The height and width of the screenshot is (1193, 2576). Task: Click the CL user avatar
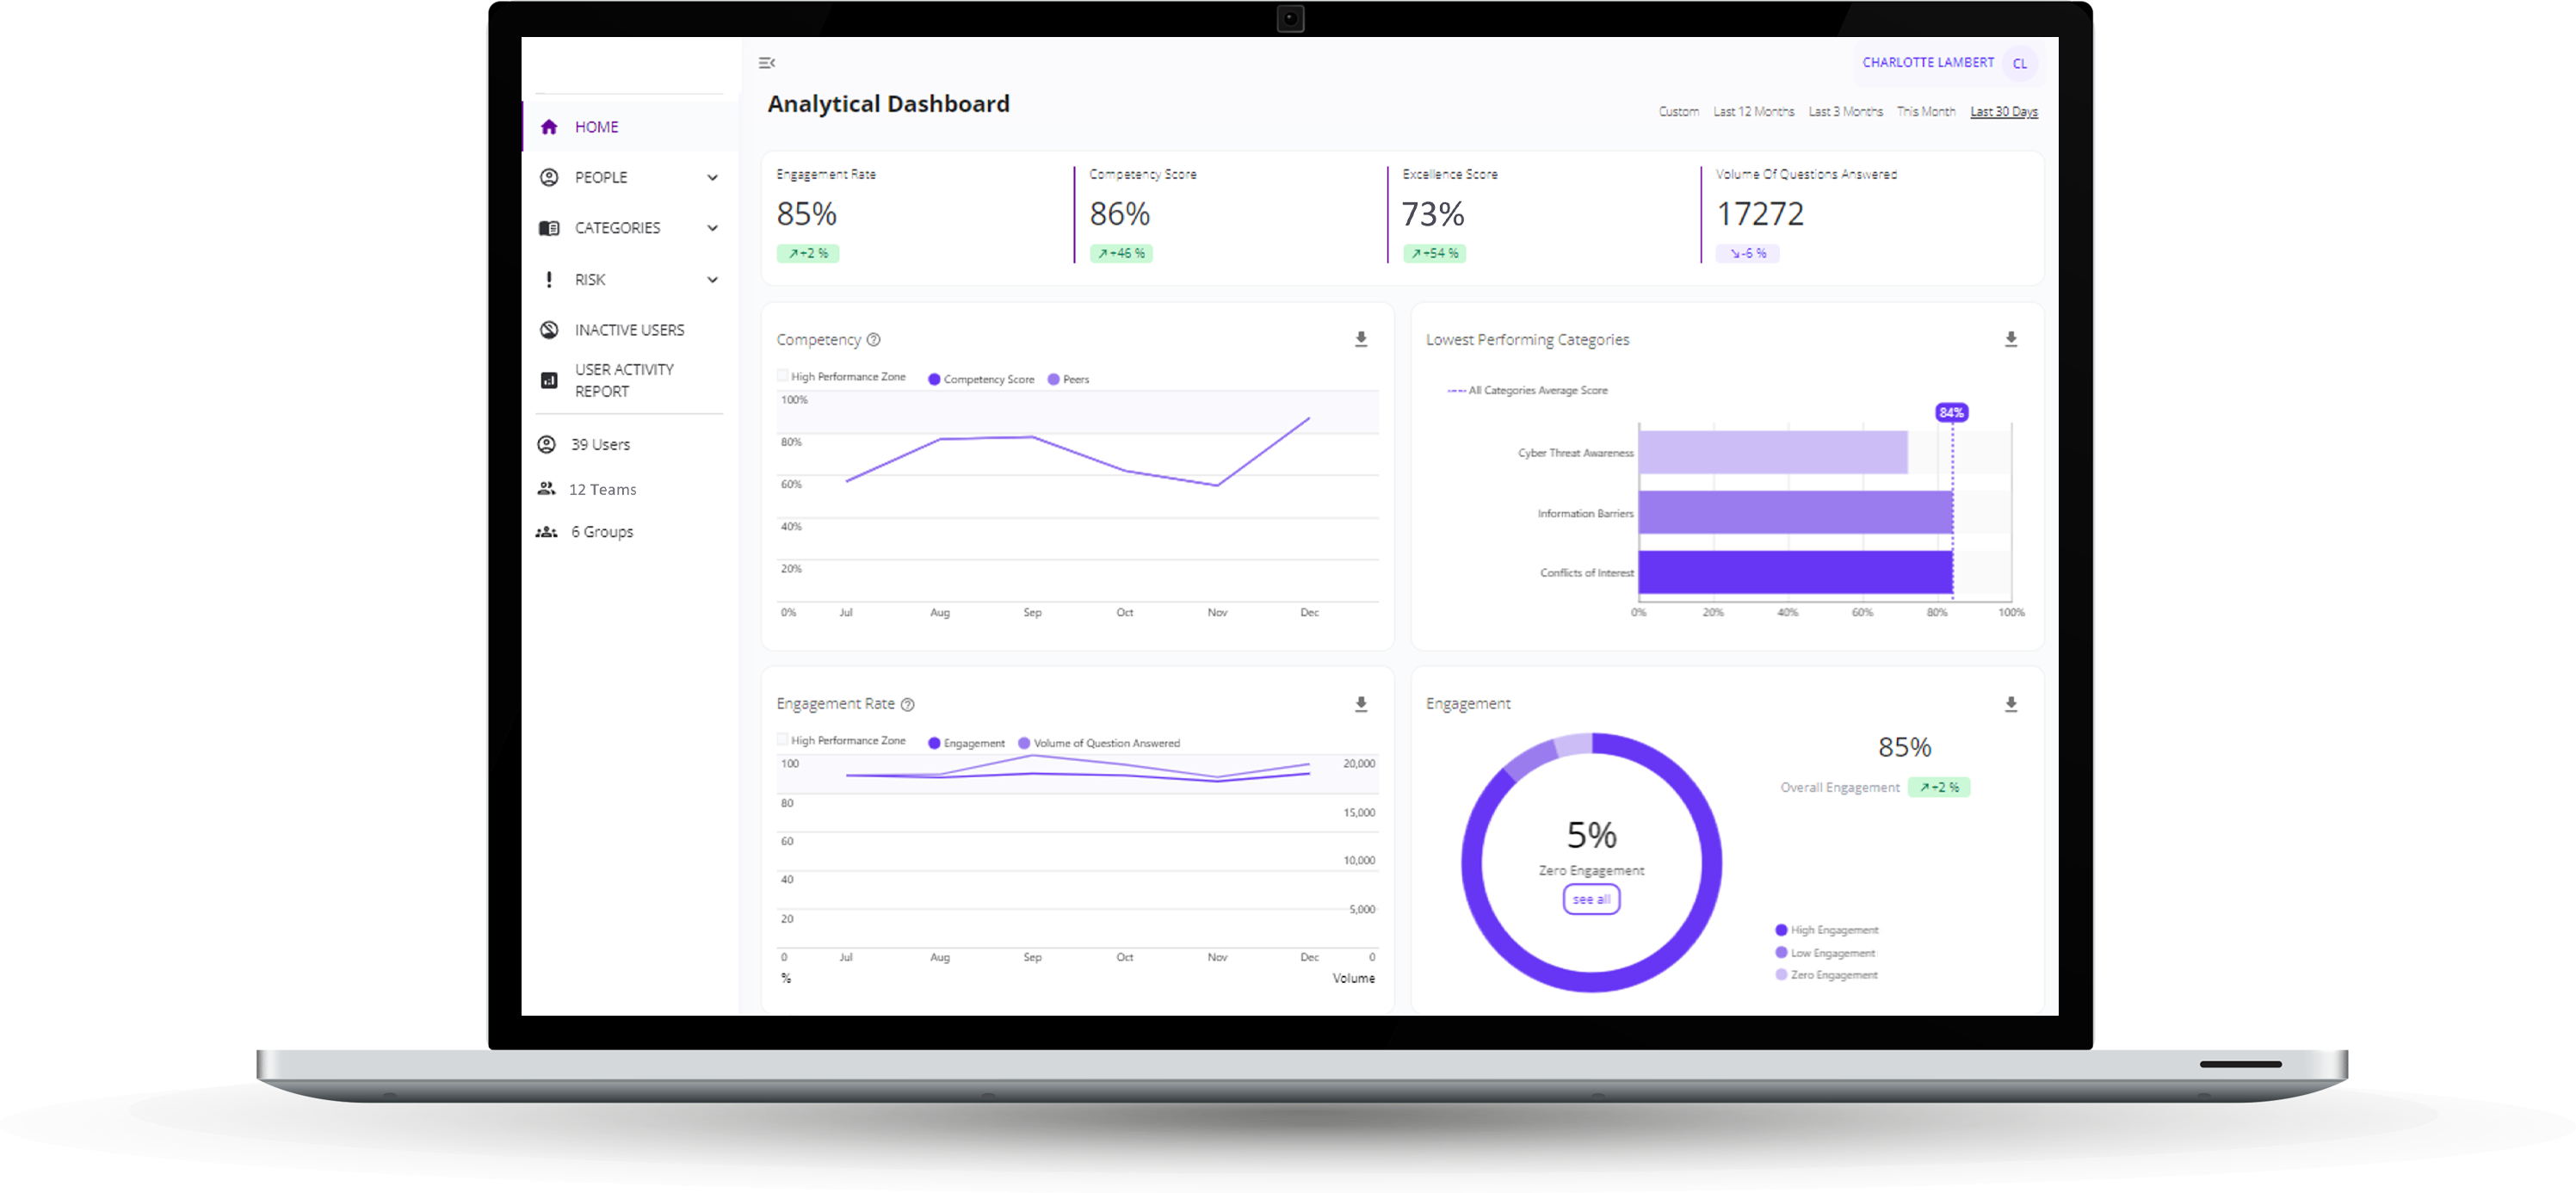click(2019, 63)
